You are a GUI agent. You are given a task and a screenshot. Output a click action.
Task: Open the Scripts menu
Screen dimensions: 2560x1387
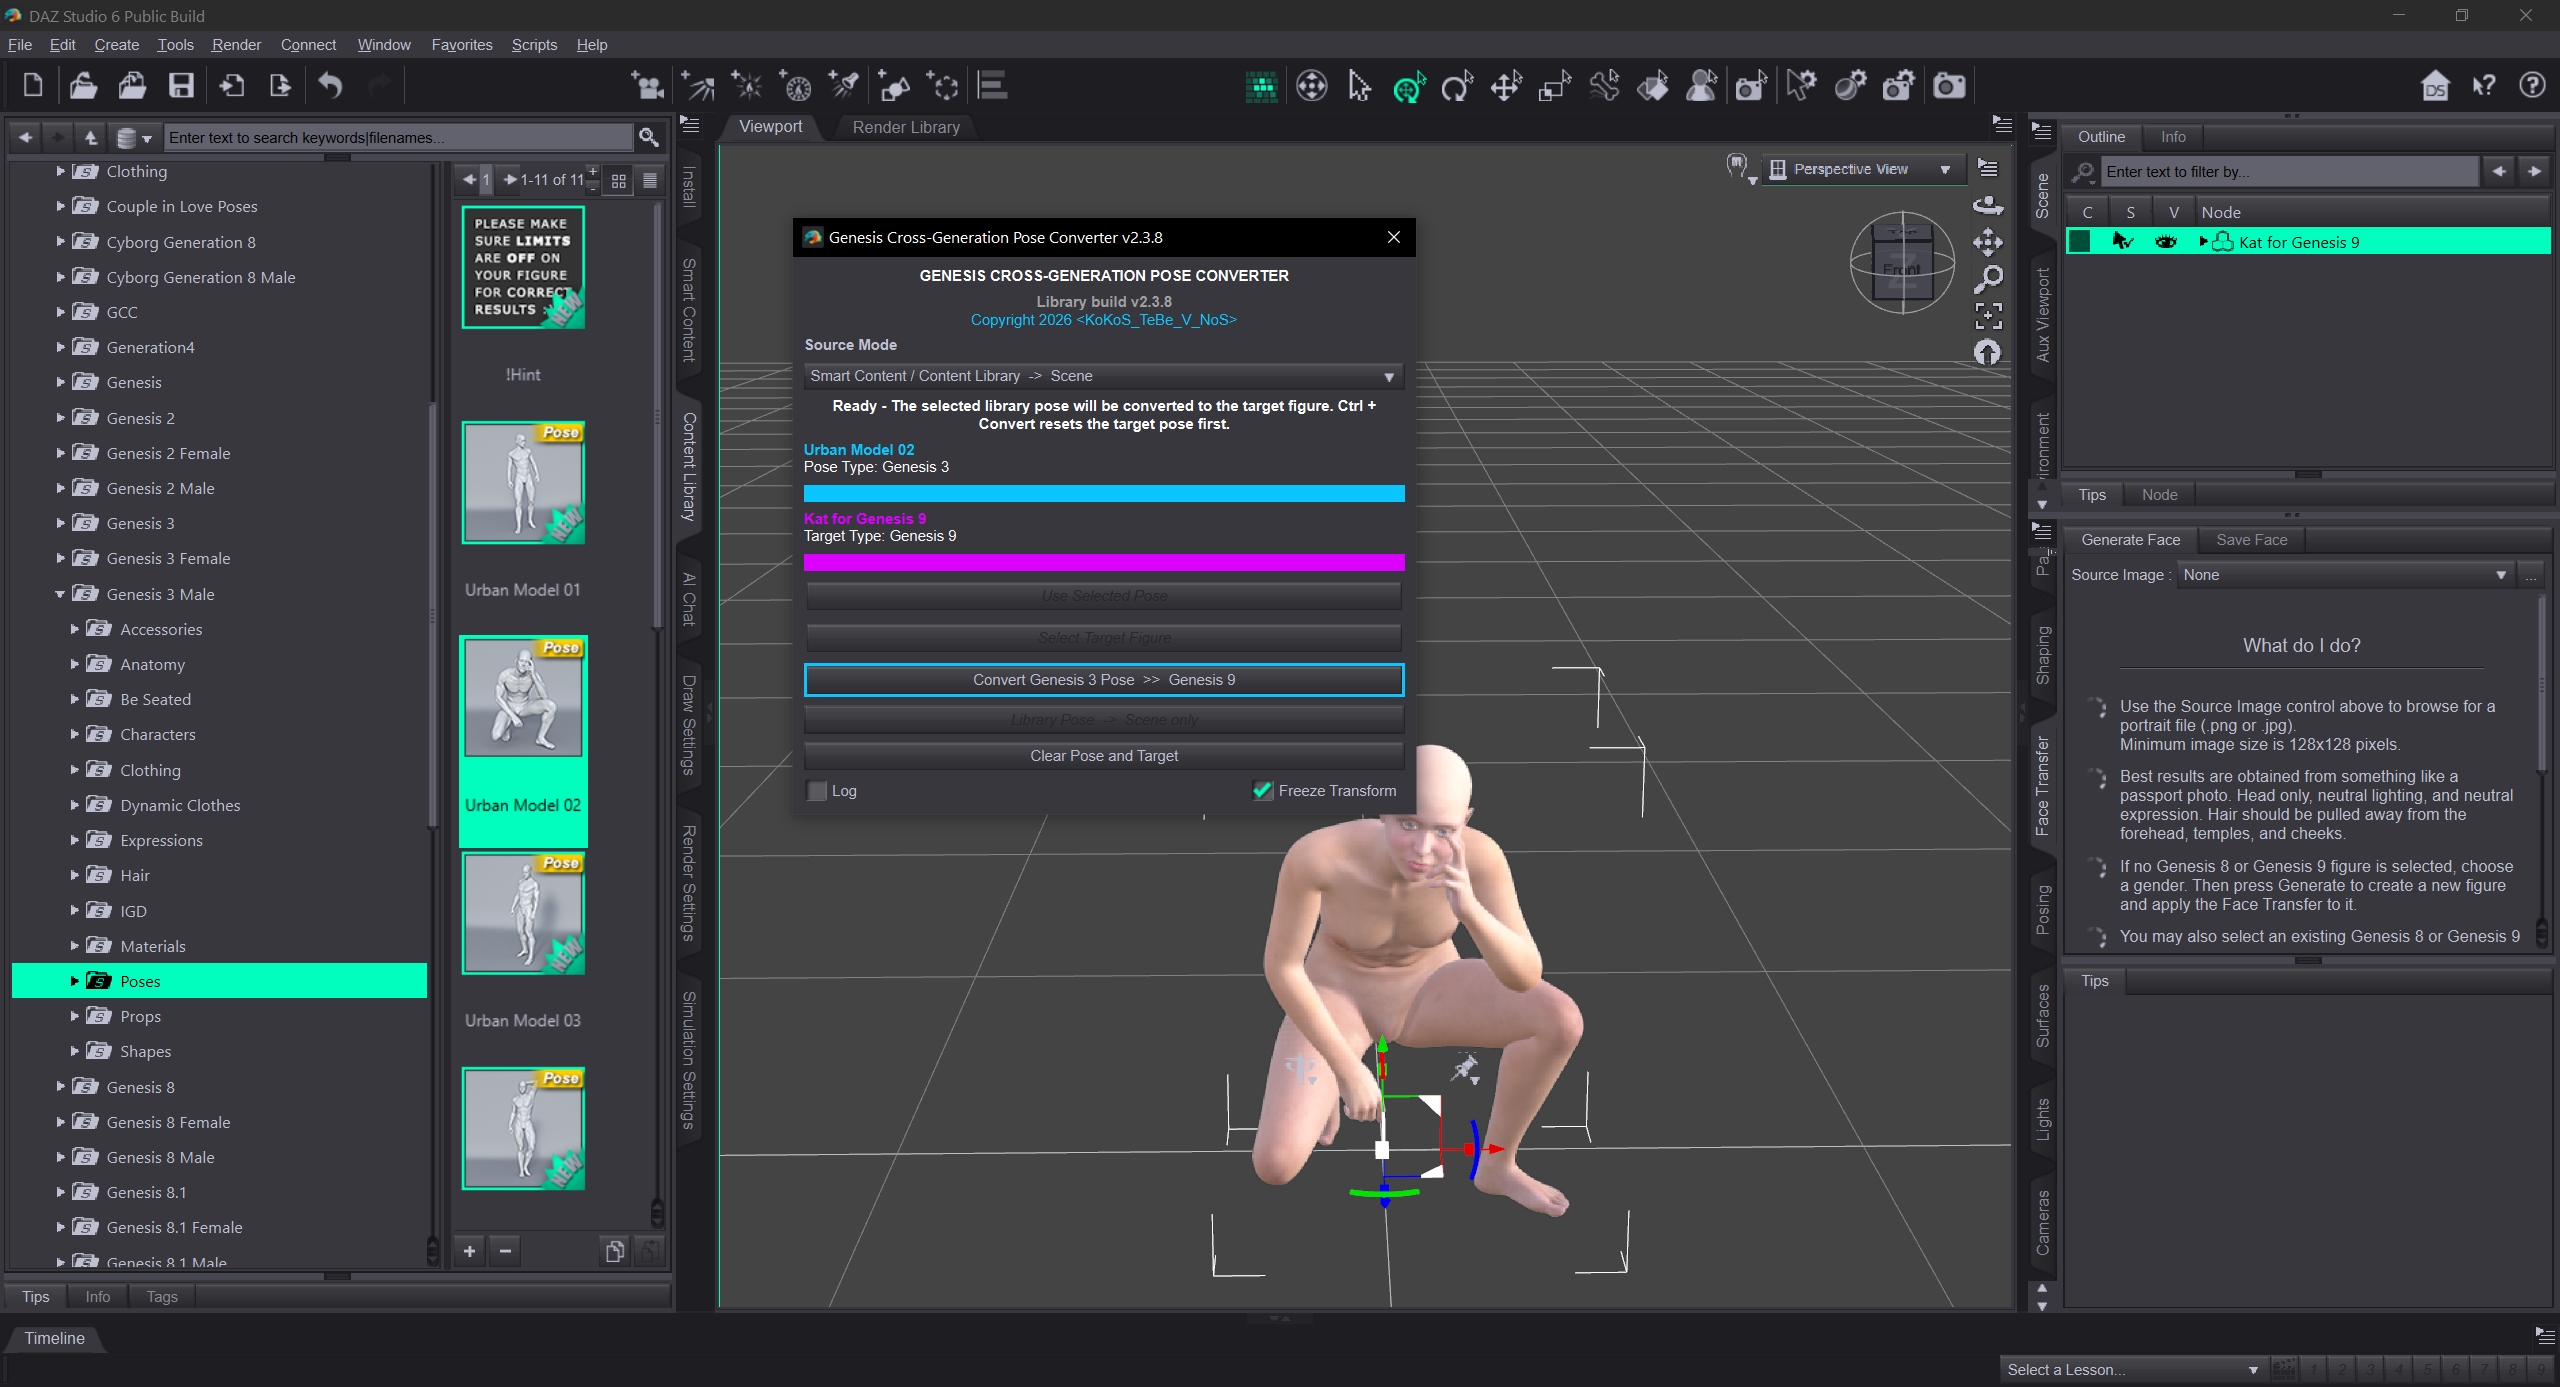pyautogui.click(x=534, y=45)
